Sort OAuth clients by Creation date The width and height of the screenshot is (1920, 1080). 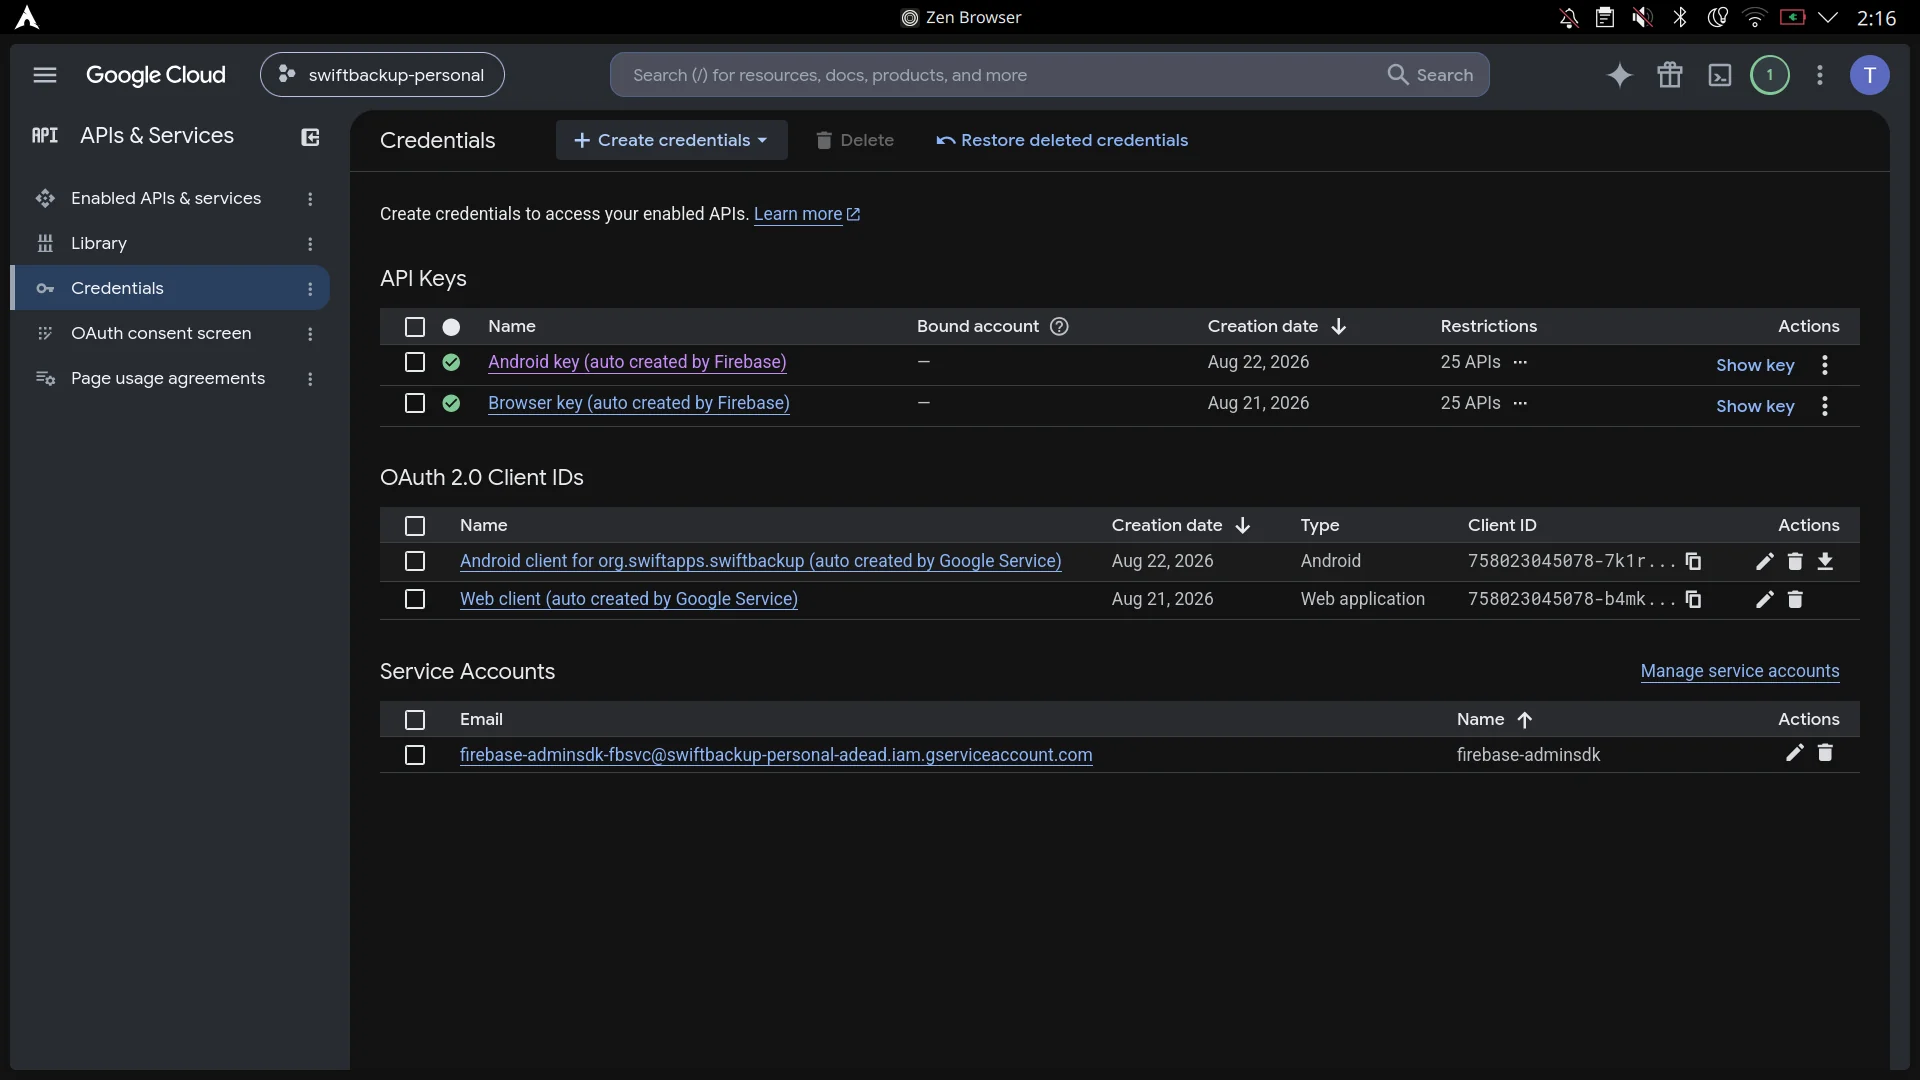pyautogui.click(x=1181, y=525)
